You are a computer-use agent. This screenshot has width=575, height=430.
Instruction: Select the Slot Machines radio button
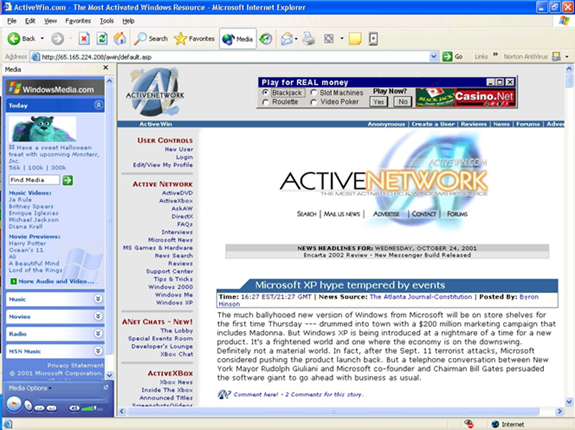pos(313,92)
